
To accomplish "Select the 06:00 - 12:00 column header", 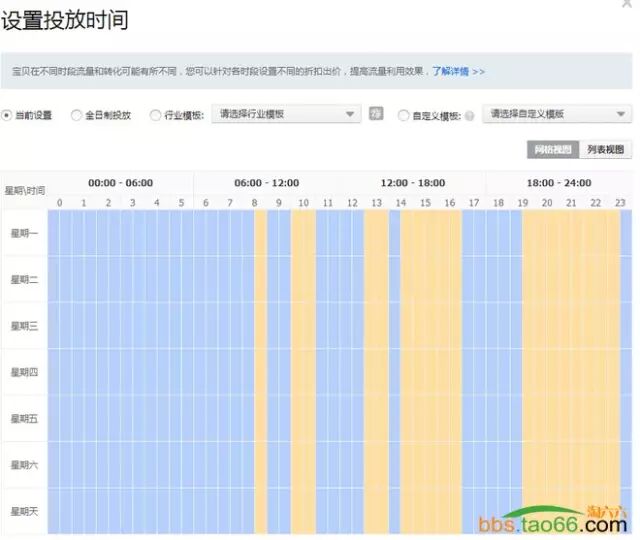I will (267, 183).
